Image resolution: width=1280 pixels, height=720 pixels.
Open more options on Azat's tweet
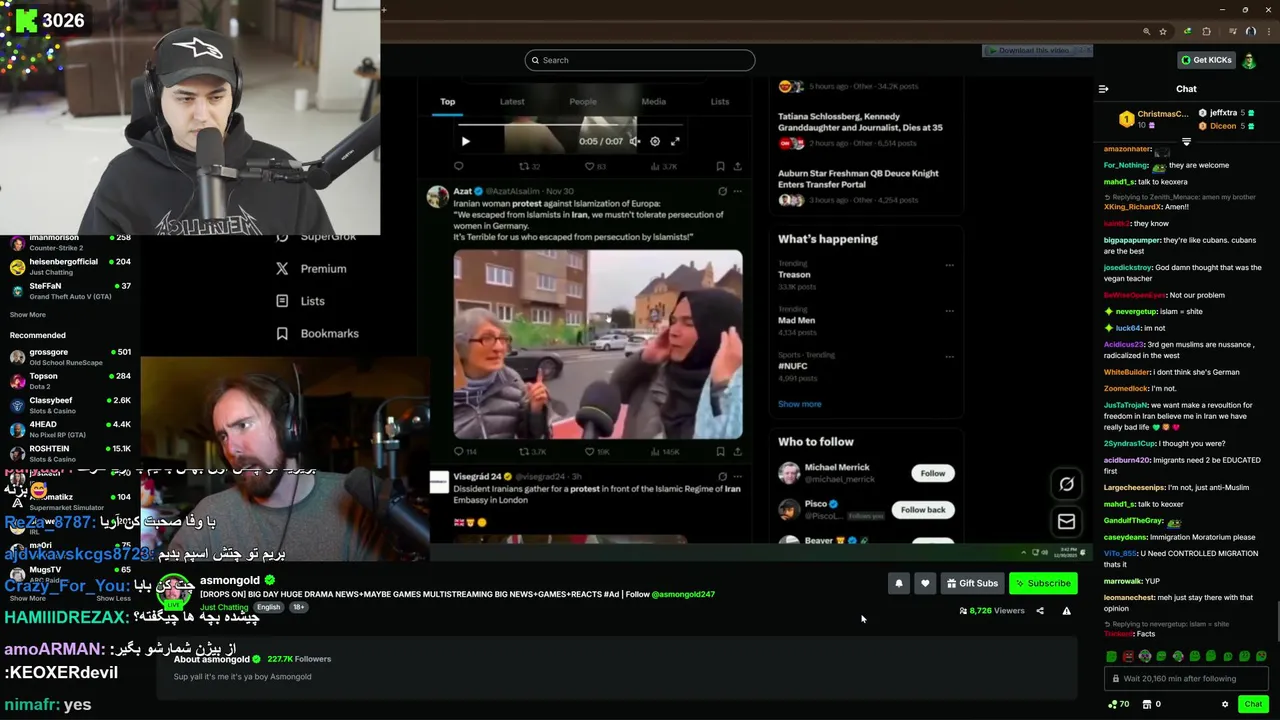(x=737, y=191)
